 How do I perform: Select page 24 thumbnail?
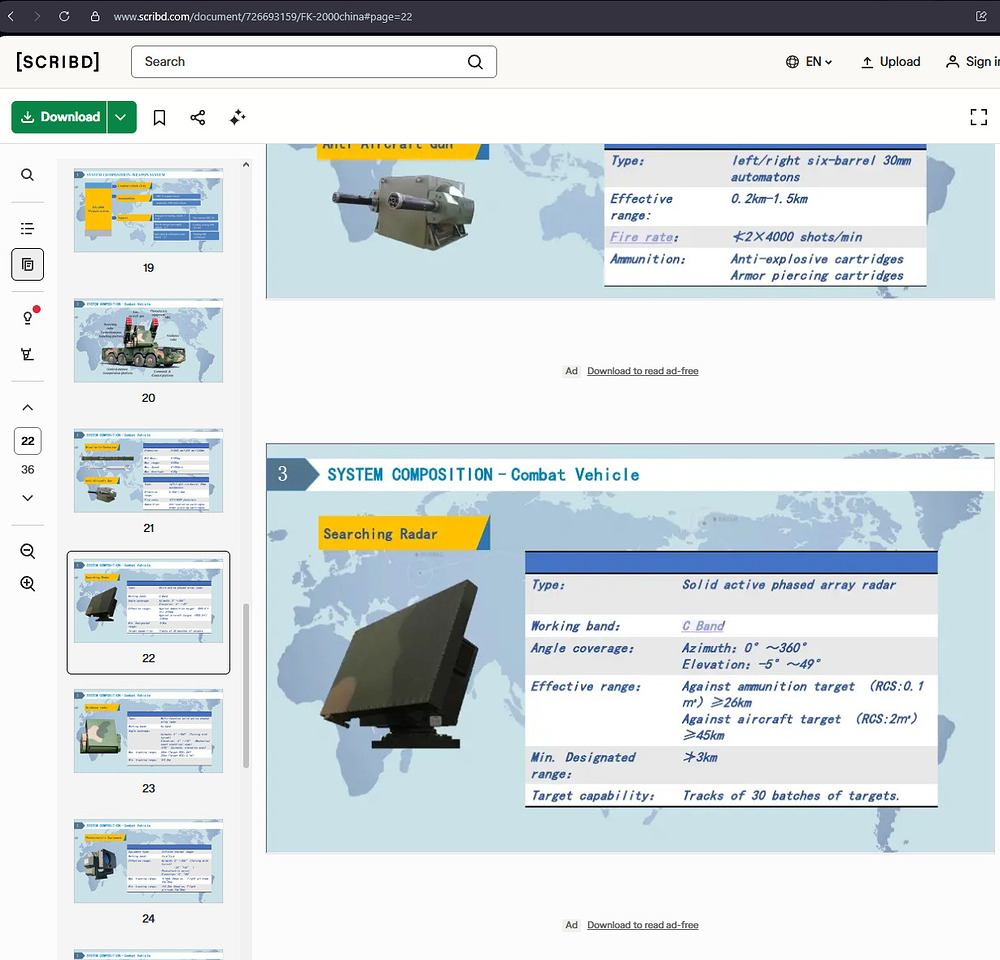pos(149,861)
